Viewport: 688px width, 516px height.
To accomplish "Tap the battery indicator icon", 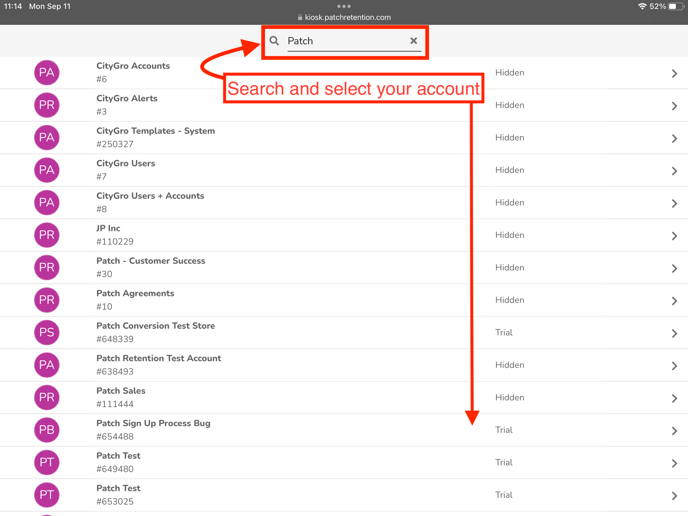I will click(676, 6).
